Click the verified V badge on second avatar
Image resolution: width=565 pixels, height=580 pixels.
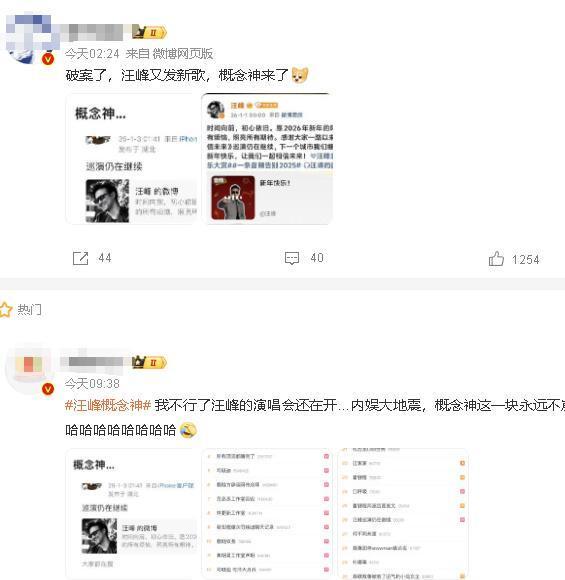click(48, 389)
